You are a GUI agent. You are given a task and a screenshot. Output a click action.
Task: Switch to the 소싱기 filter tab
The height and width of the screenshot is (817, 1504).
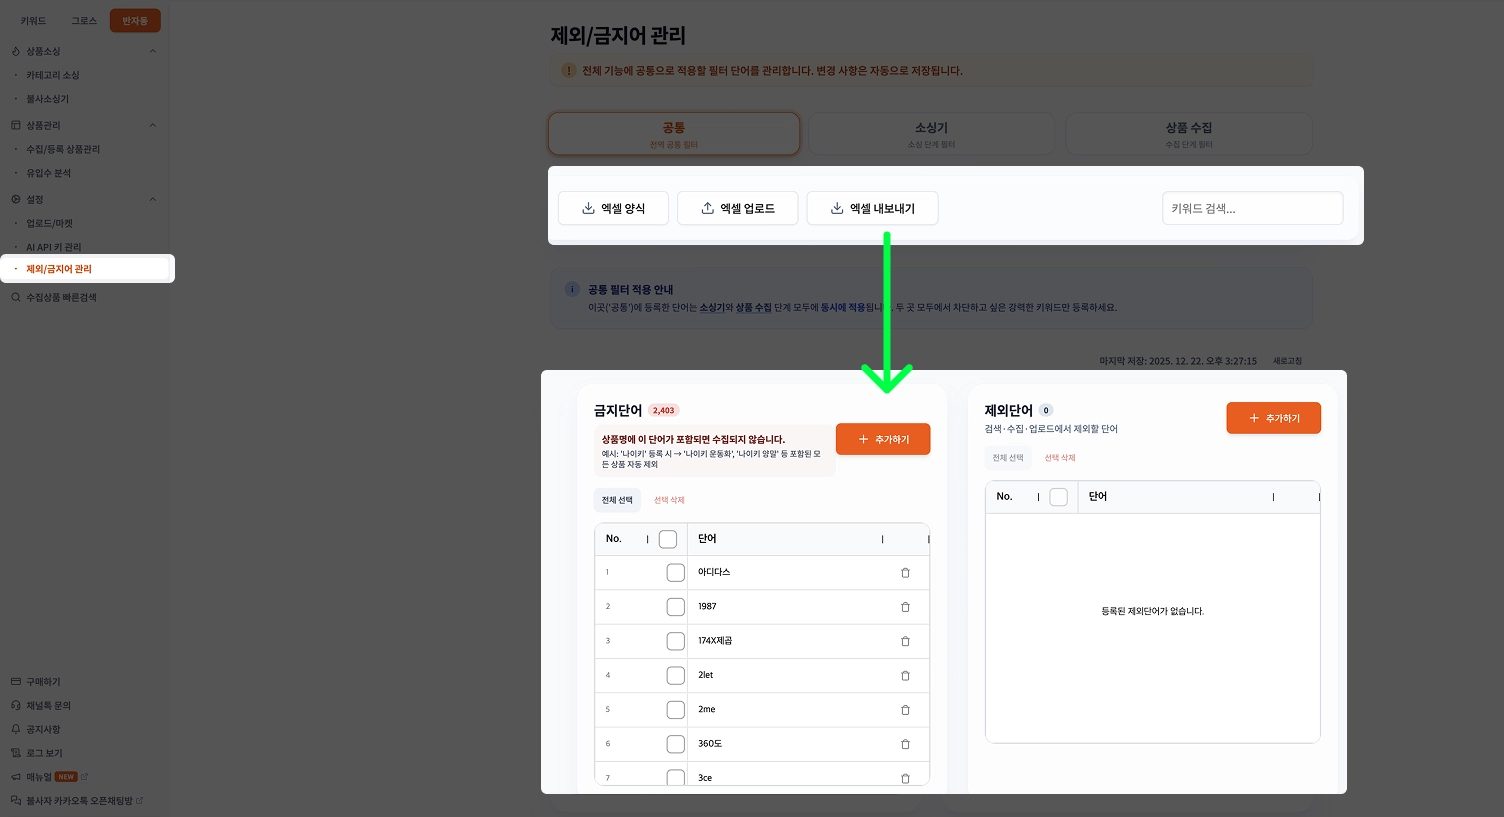[931, 134]
